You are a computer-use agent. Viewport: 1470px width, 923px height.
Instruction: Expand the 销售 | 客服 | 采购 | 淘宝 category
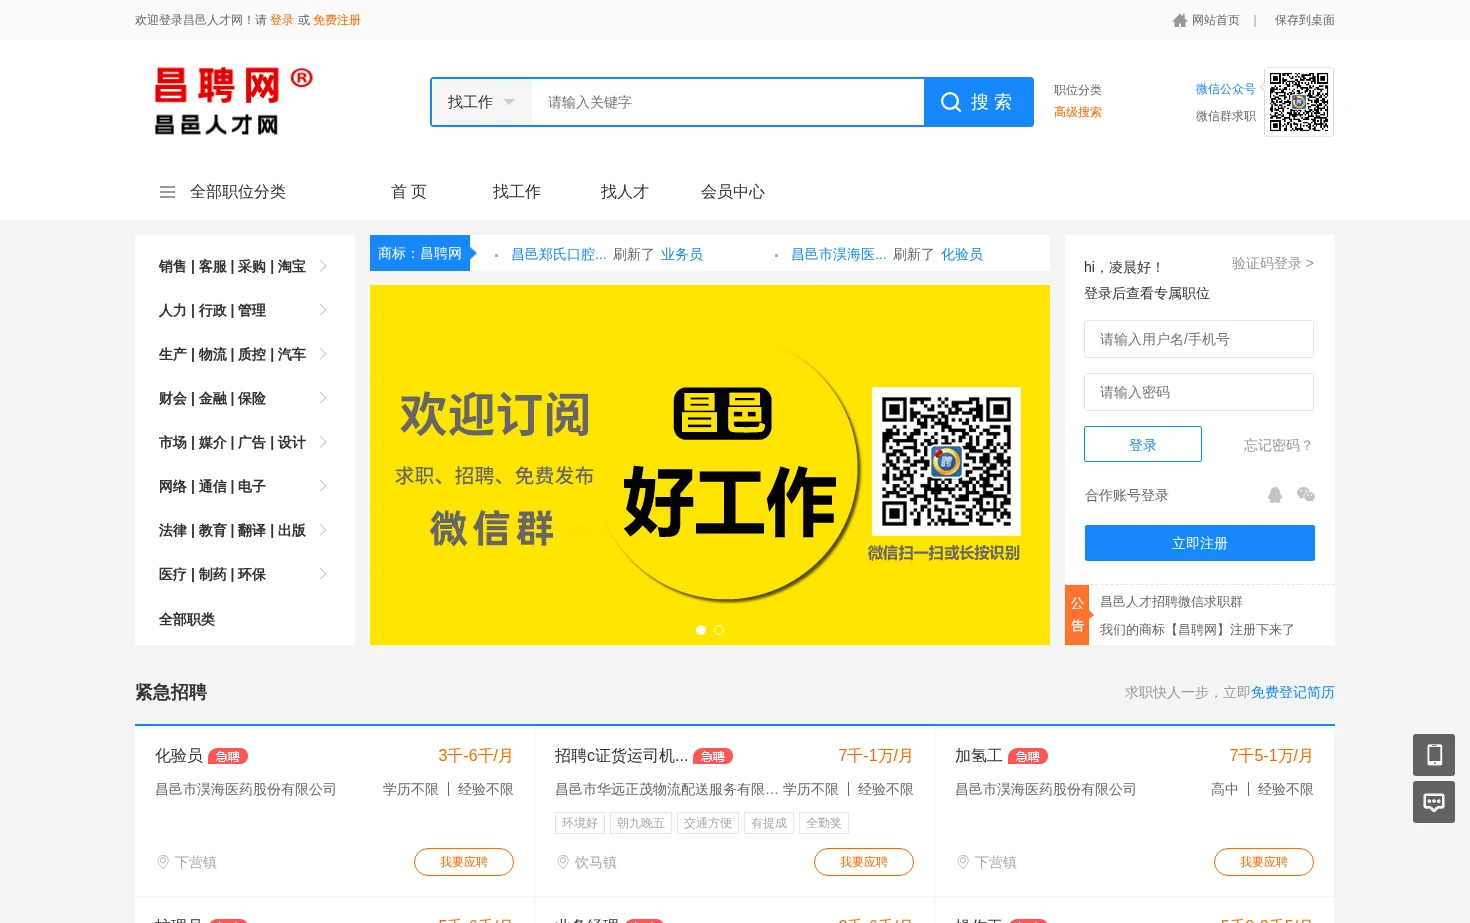245,266
